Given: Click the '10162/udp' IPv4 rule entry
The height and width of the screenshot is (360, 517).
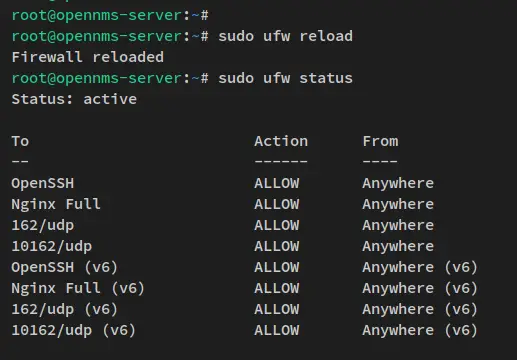Looking at the screenshot, I should pos(52,246).
